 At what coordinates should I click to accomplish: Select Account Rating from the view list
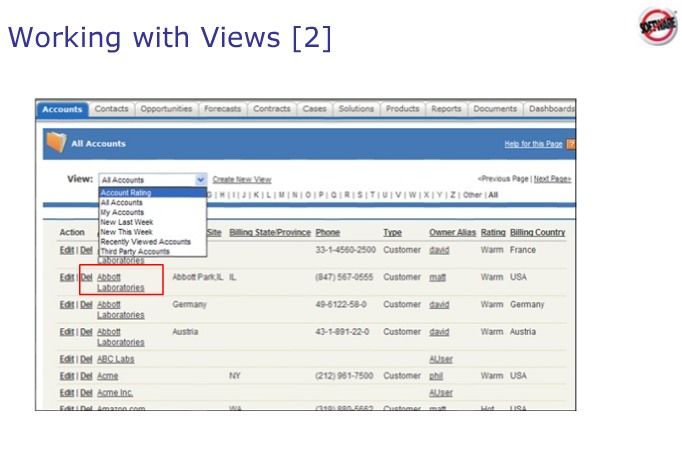(125, 193)
